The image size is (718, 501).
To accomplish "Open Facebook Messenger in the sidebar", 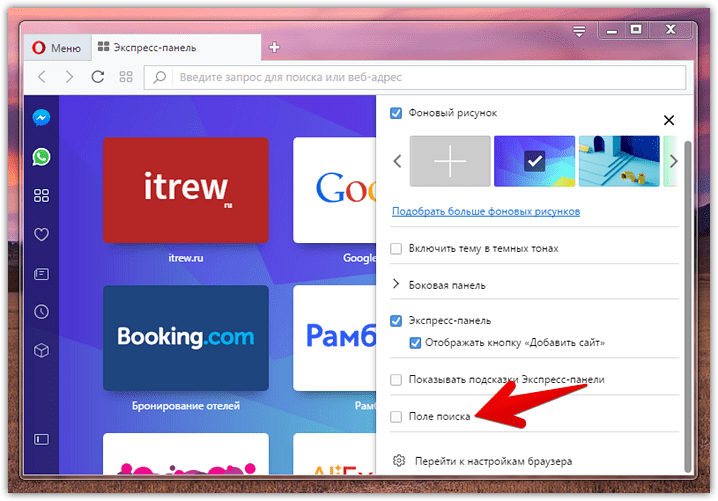I will (41, 118).
